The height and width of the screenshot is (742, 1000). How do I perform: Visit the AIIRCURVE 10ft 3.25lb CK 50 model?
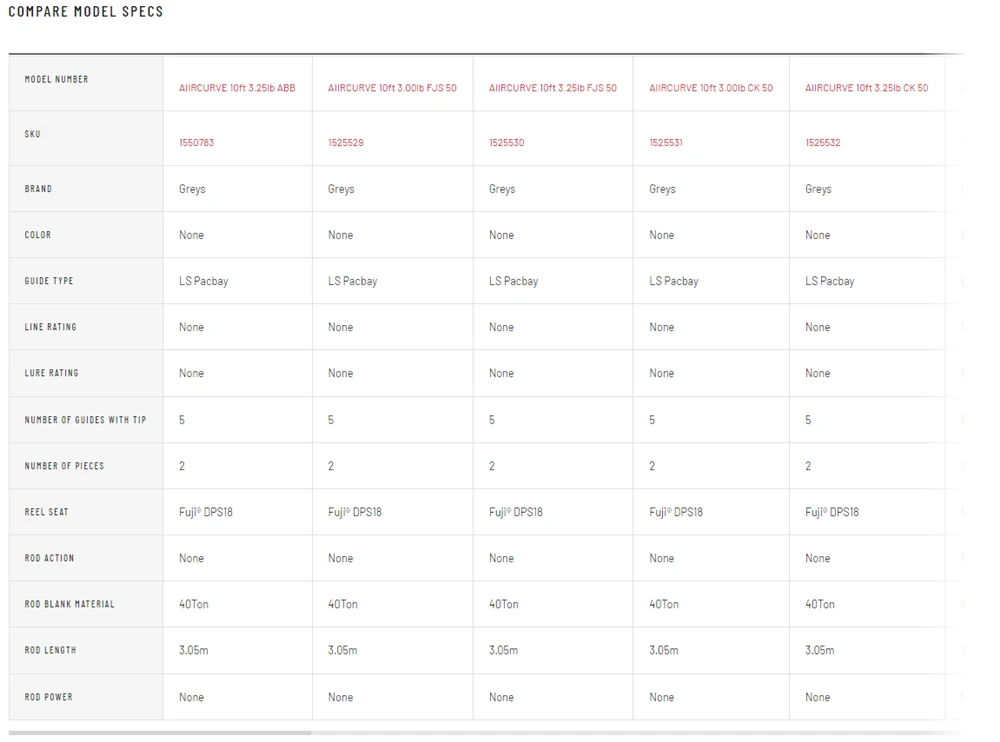(x=866, y=88)
